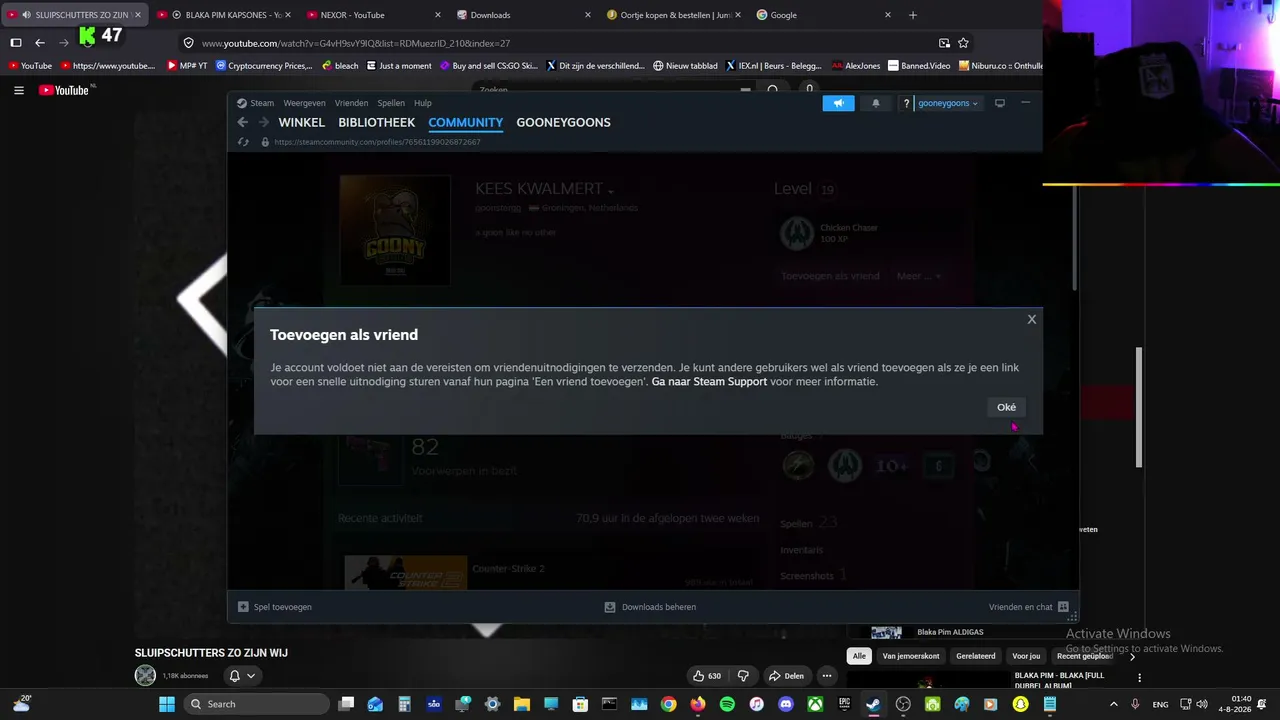Go back in the browser
This screenshot has height=720, width=1280.
40,43
